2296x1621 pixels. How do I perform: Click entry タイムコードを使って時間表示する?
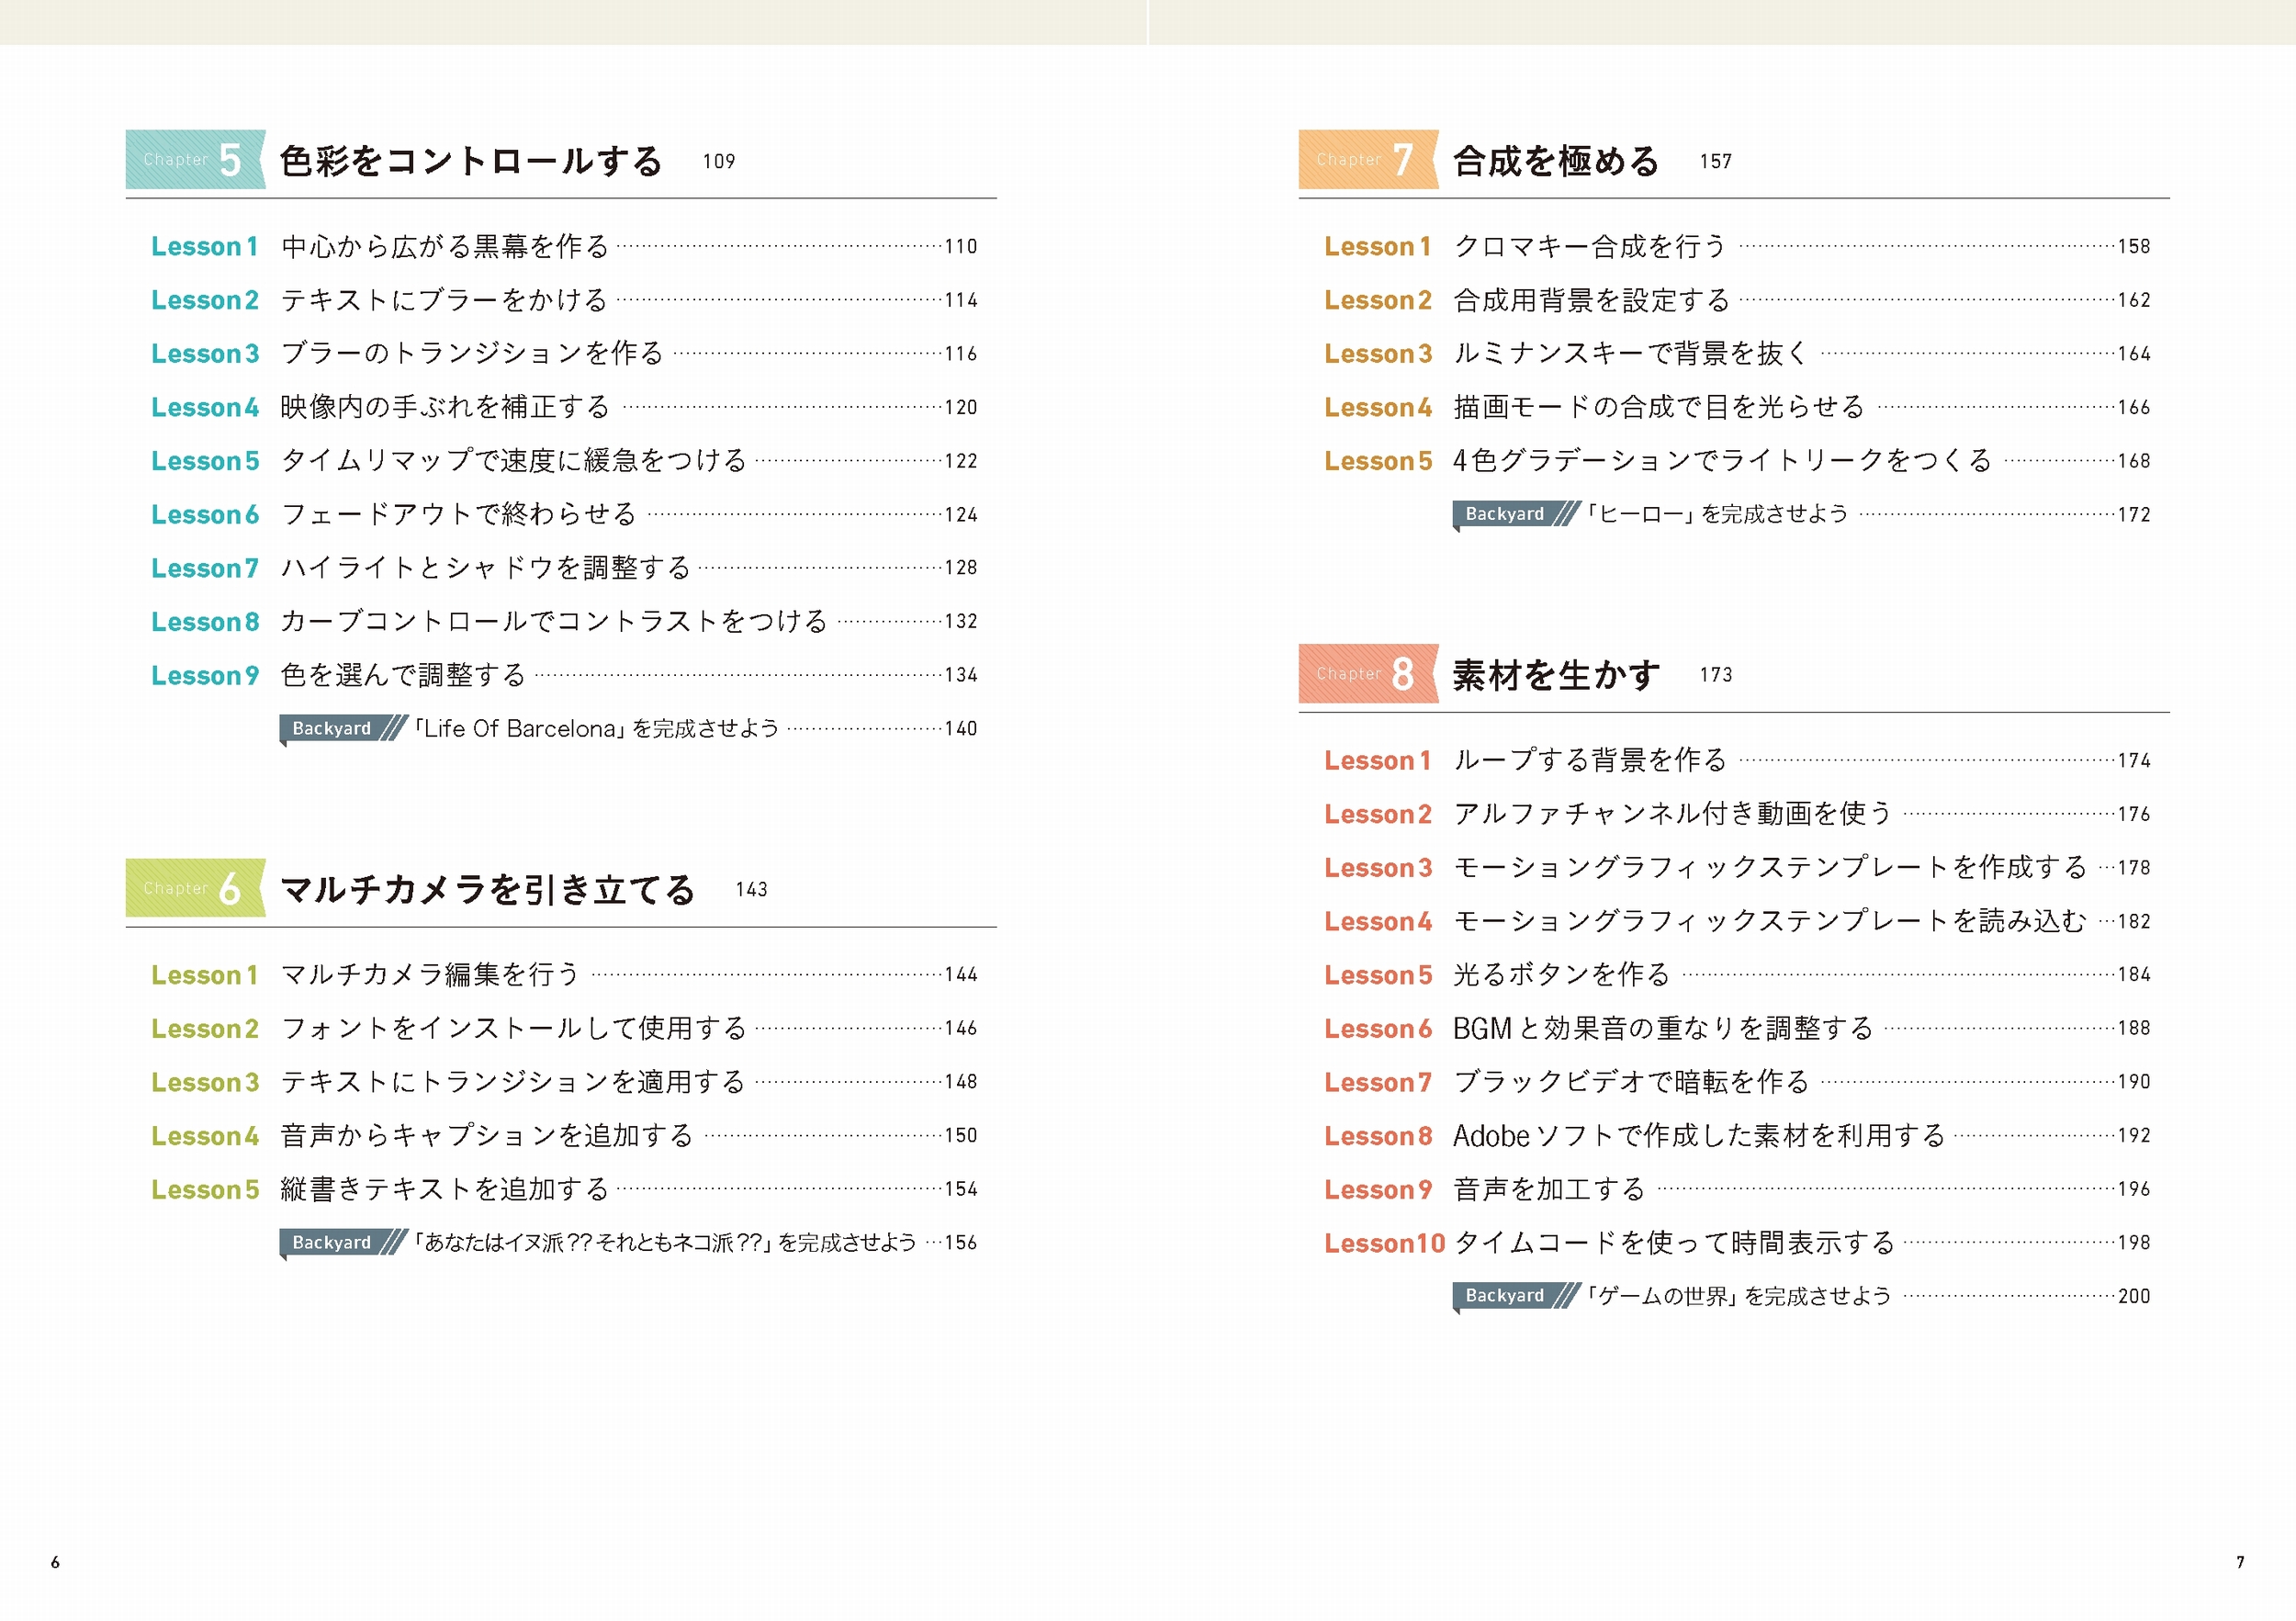click(x=1674, y=1242)
